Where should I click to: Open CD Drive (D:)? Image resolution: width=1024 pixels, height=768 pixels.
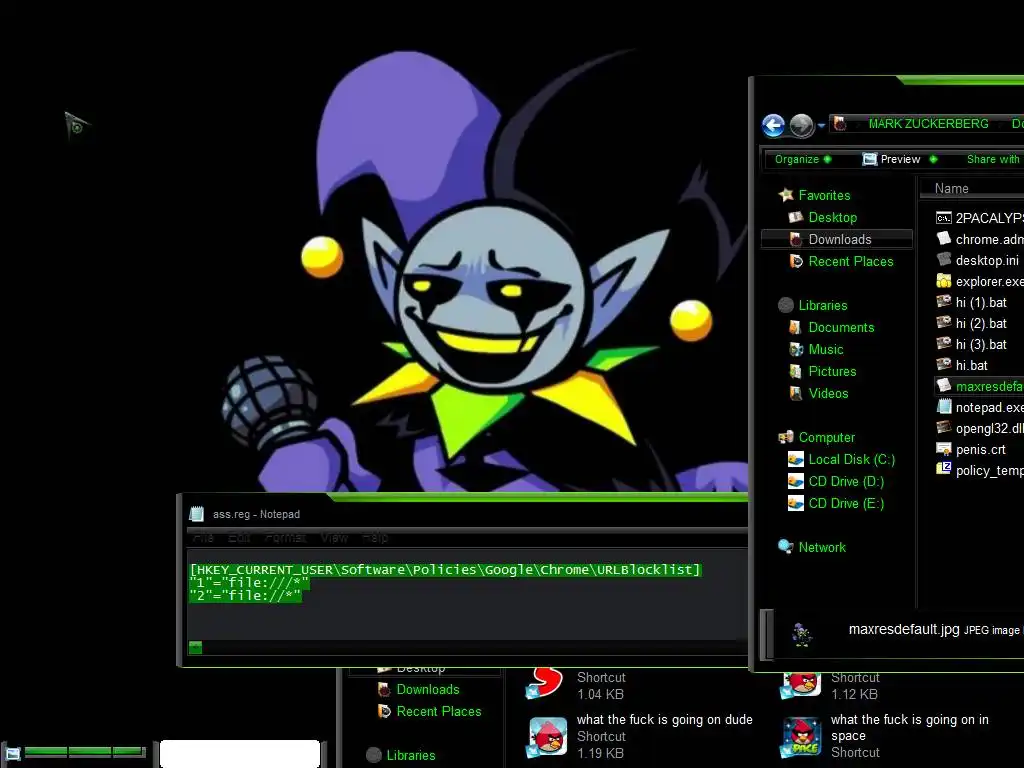pos(846,481)
